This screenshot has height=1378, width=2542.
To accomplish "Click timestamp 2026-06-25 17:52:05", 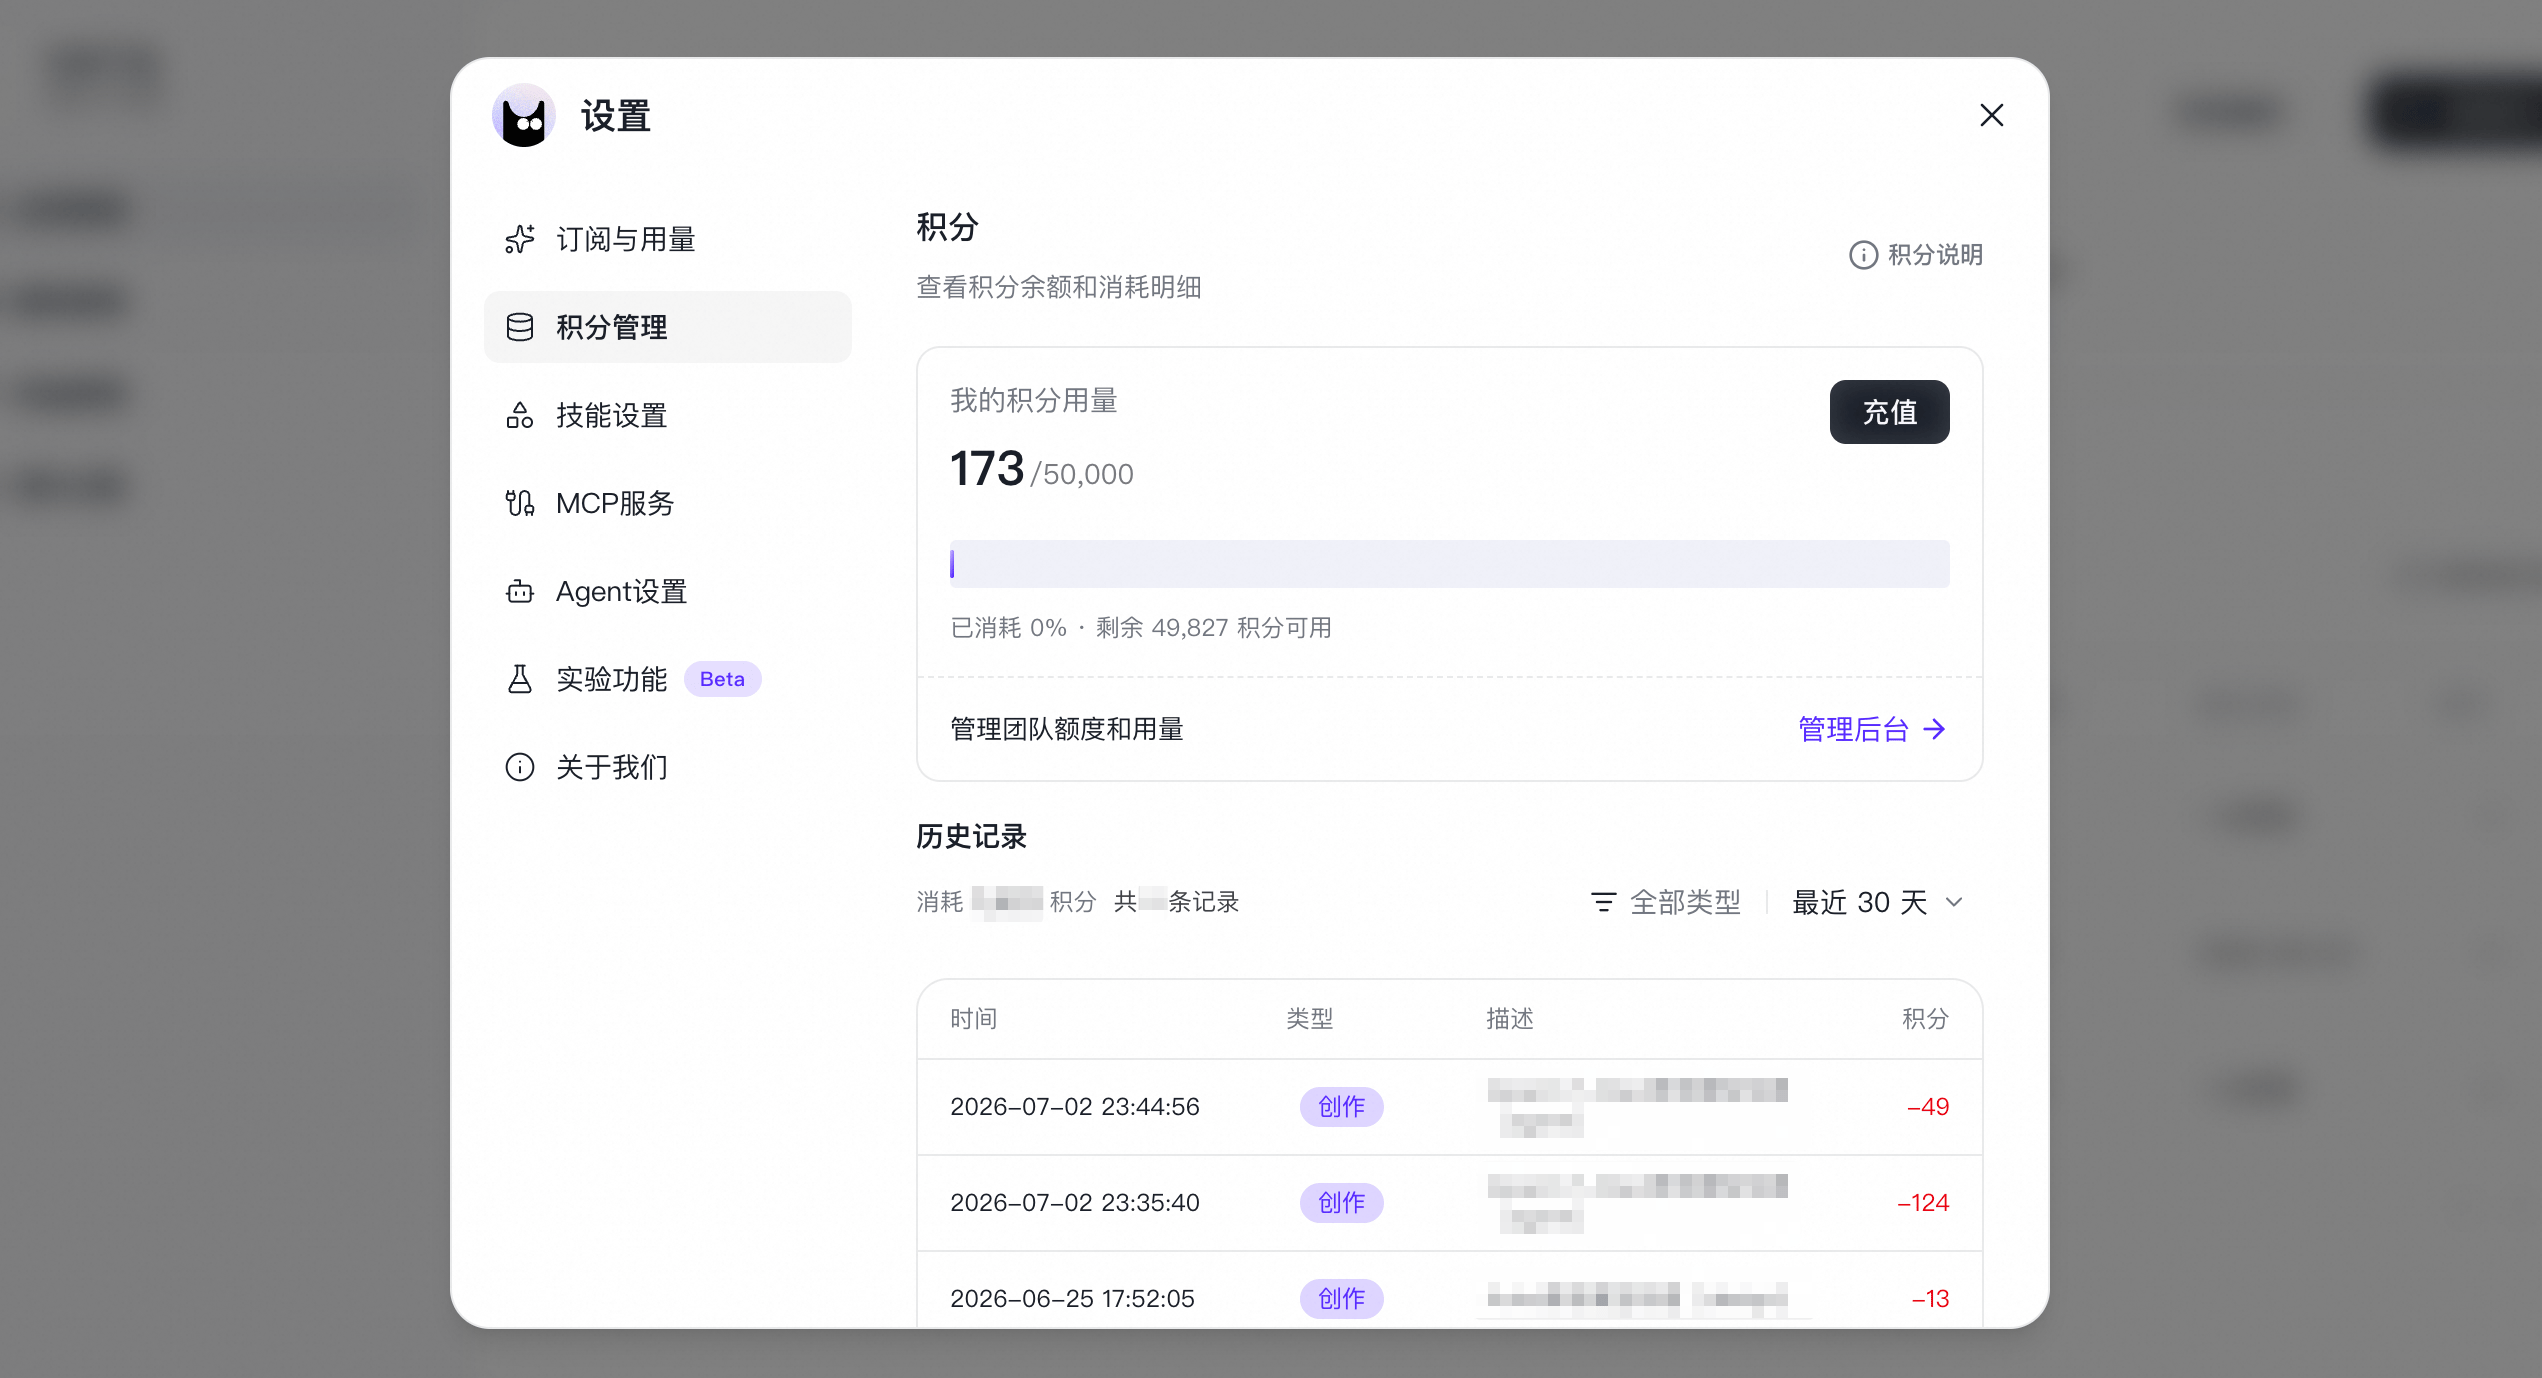I will [1072, 1299].
